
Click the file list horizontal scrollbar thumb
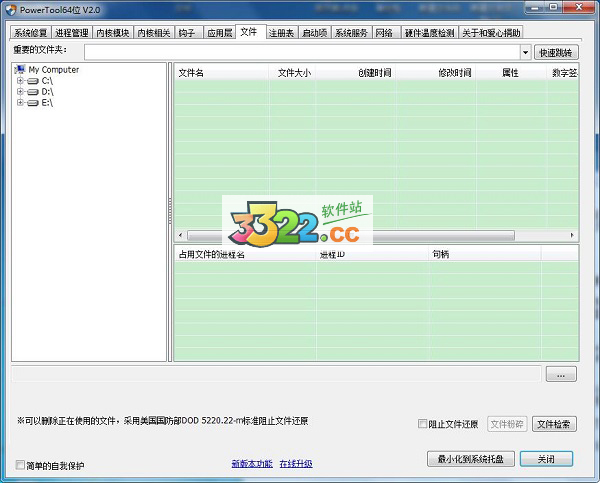(x=351, y=235)
